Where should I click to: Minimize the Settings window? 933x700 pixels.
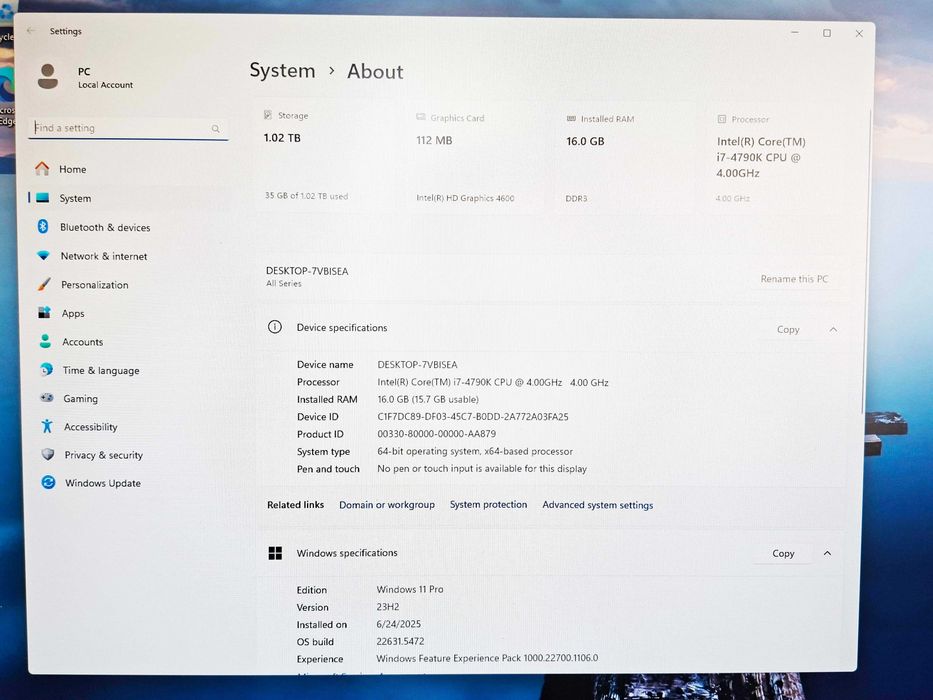(794, 32)
